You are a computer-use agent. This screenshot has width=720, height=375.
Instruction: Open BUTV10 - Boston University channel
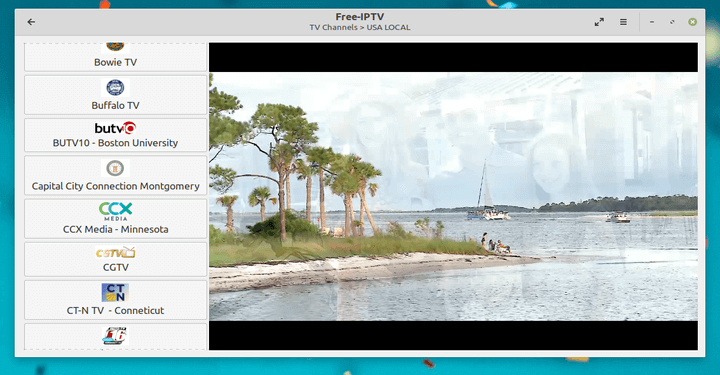[x=115, y=135]
